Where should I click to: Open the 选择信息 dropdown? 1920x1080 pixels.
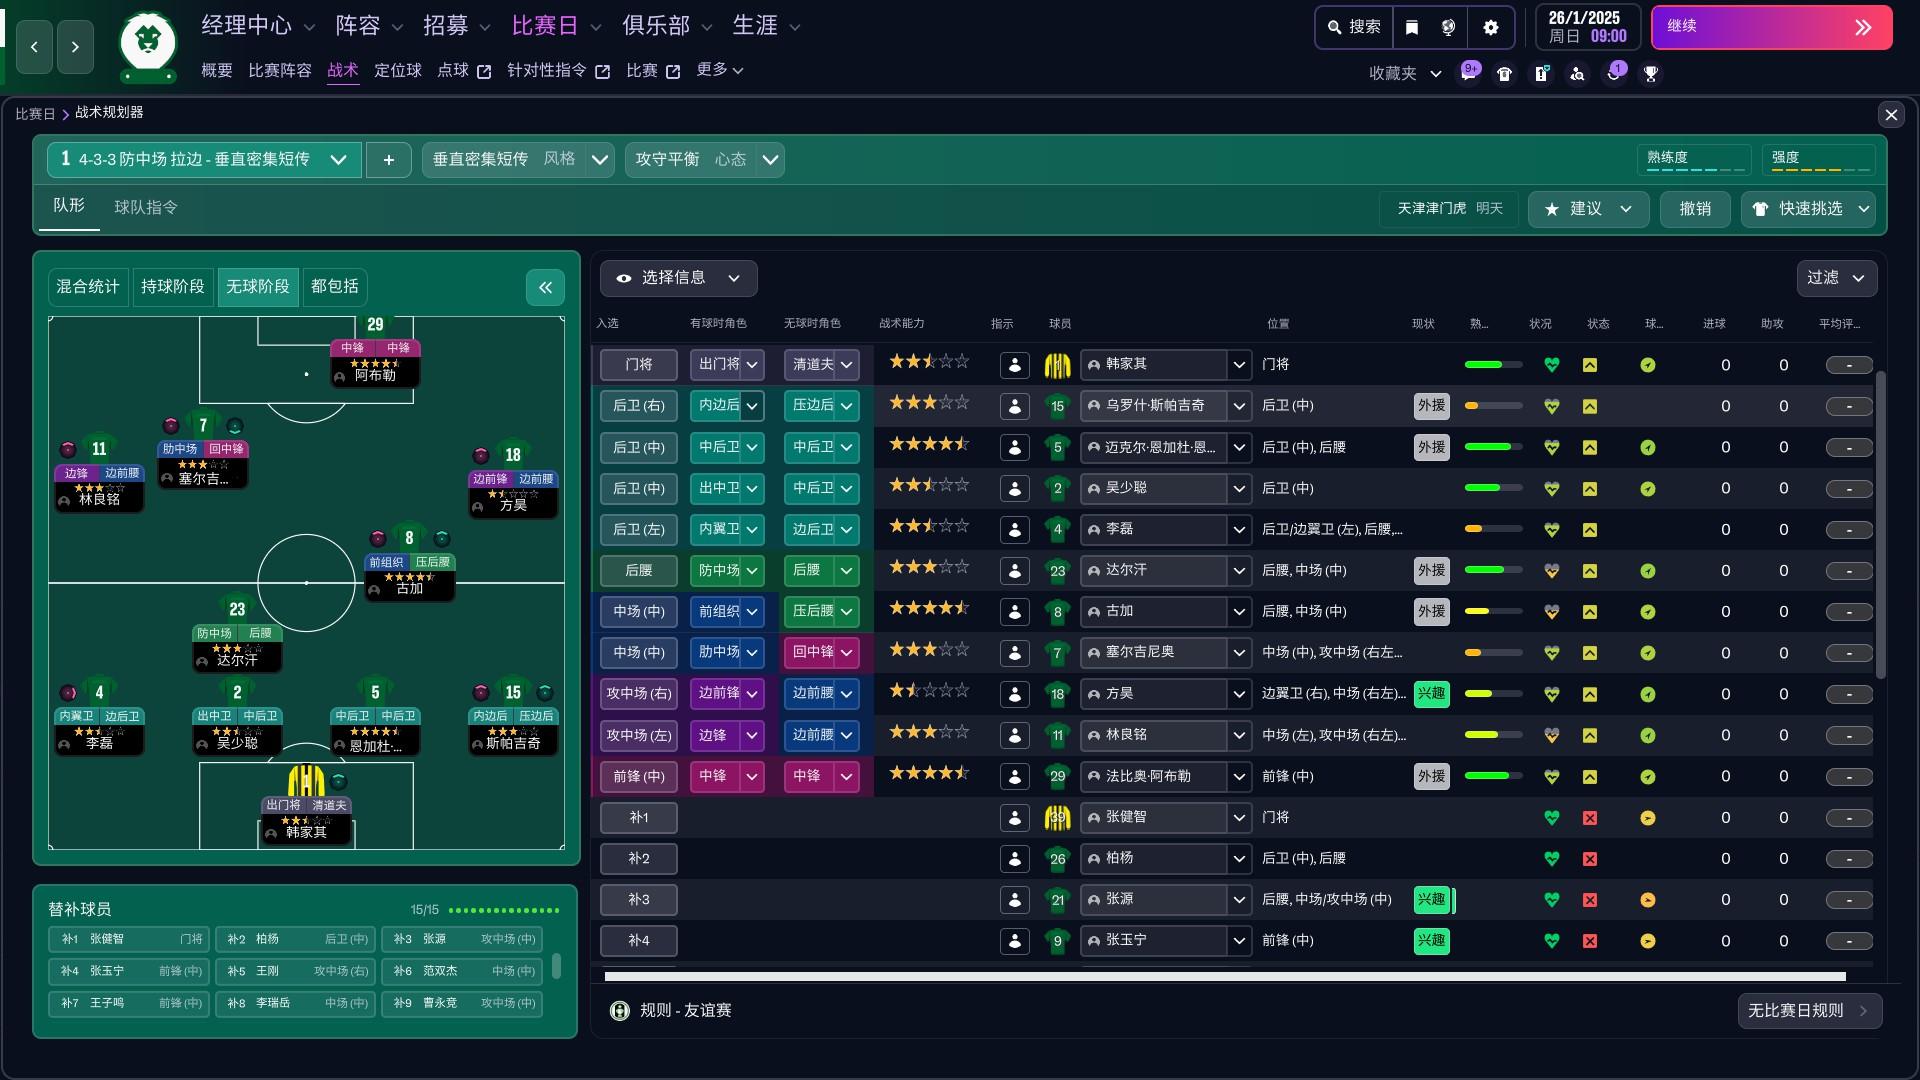point(679,278)
